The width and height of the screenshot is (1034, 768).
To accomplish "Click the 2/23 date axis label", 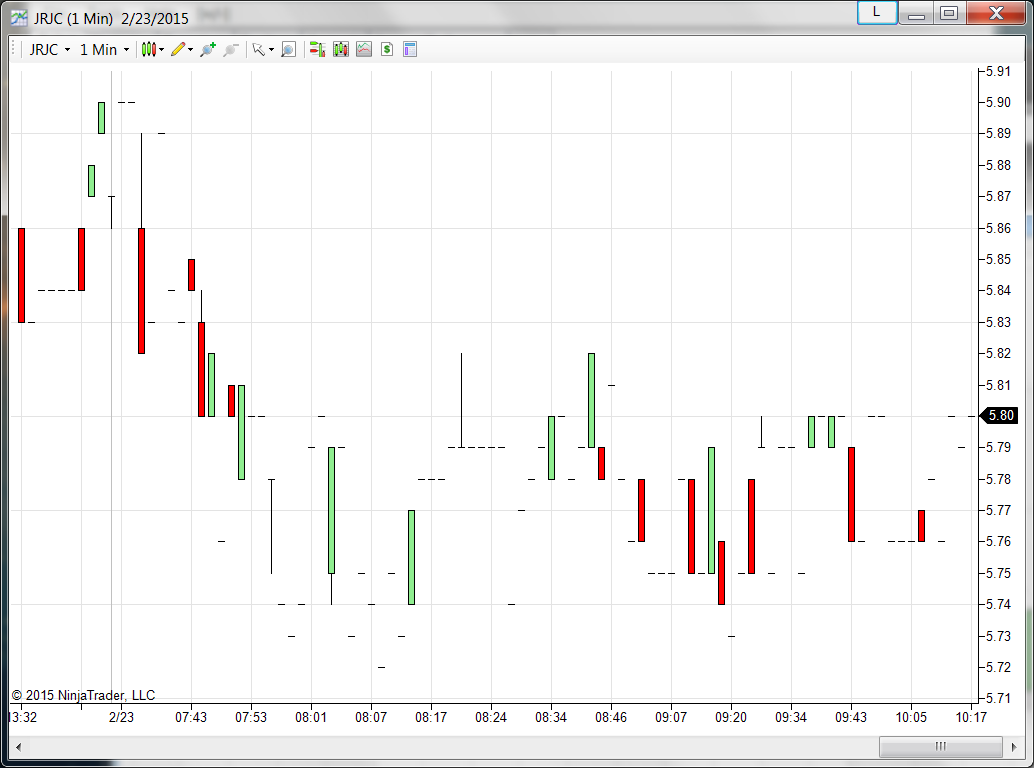I will [x=121, y=717].
